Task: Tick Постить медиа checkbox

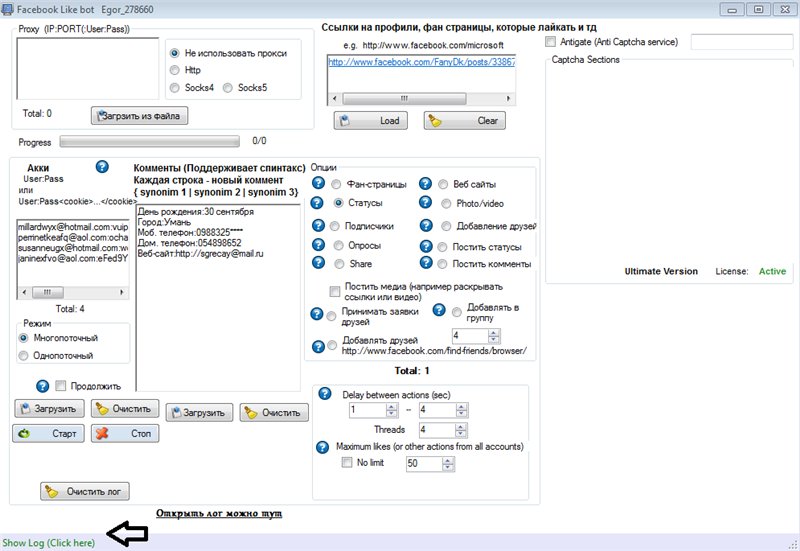Action: coord(334,291)
